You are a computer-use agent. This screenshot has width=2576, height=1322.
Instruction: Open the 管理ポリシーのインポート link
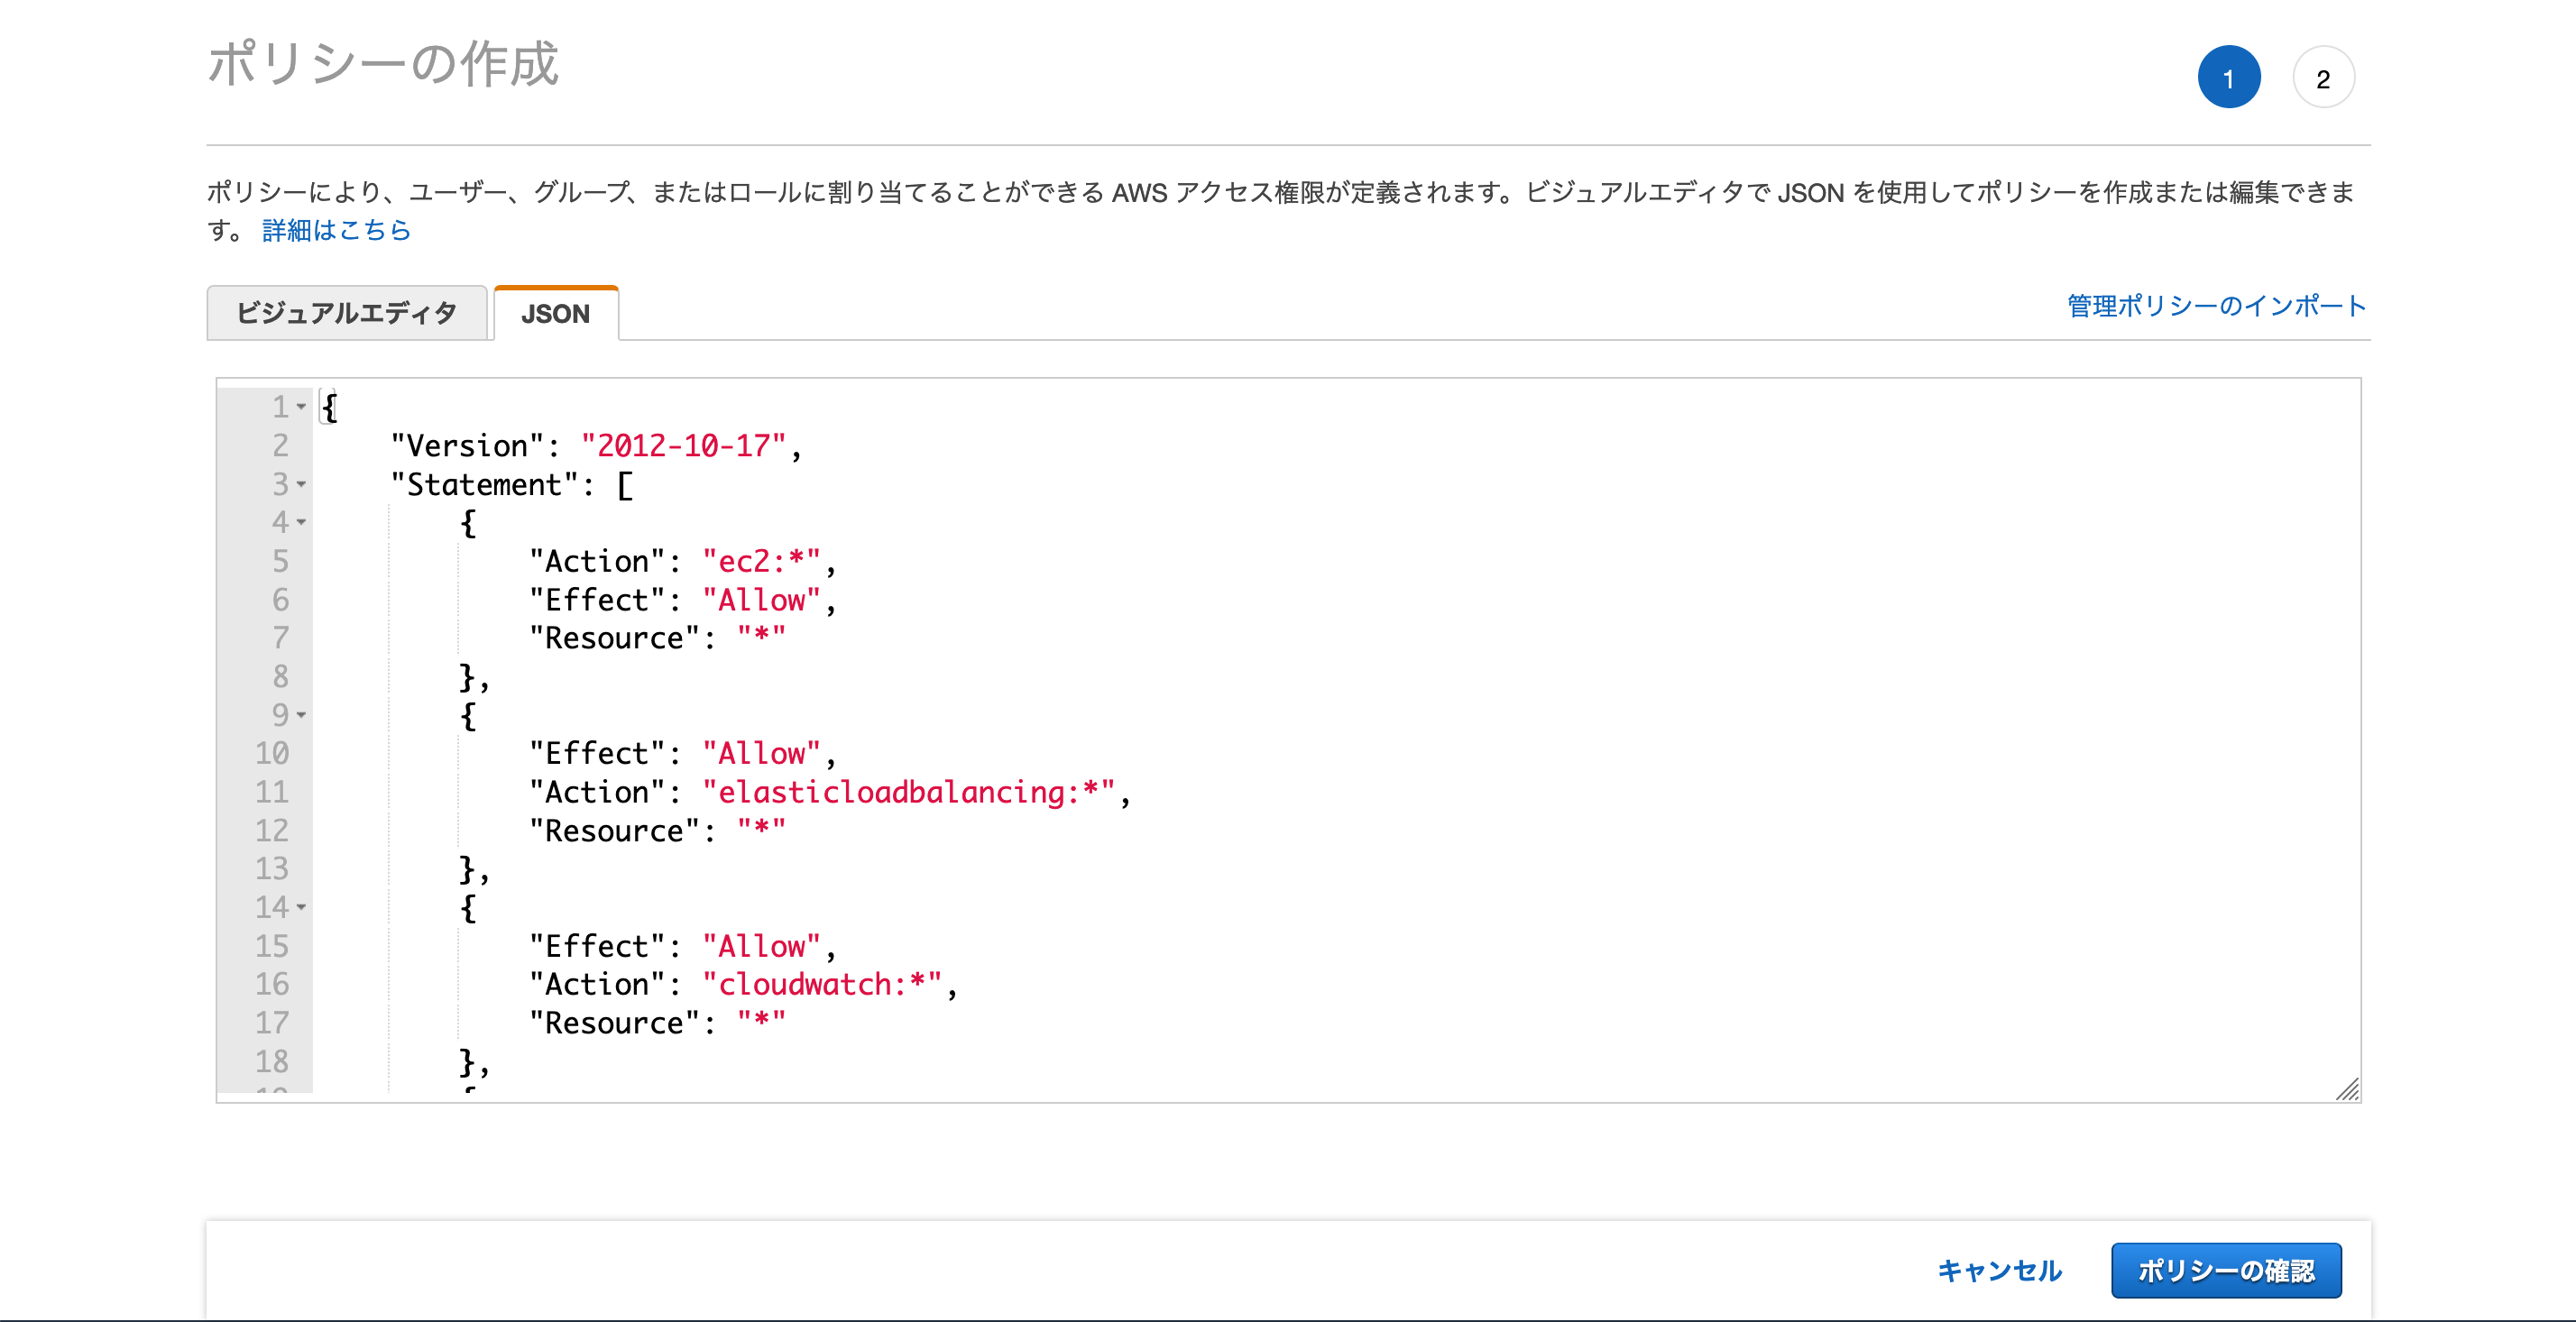point(2216,305)
